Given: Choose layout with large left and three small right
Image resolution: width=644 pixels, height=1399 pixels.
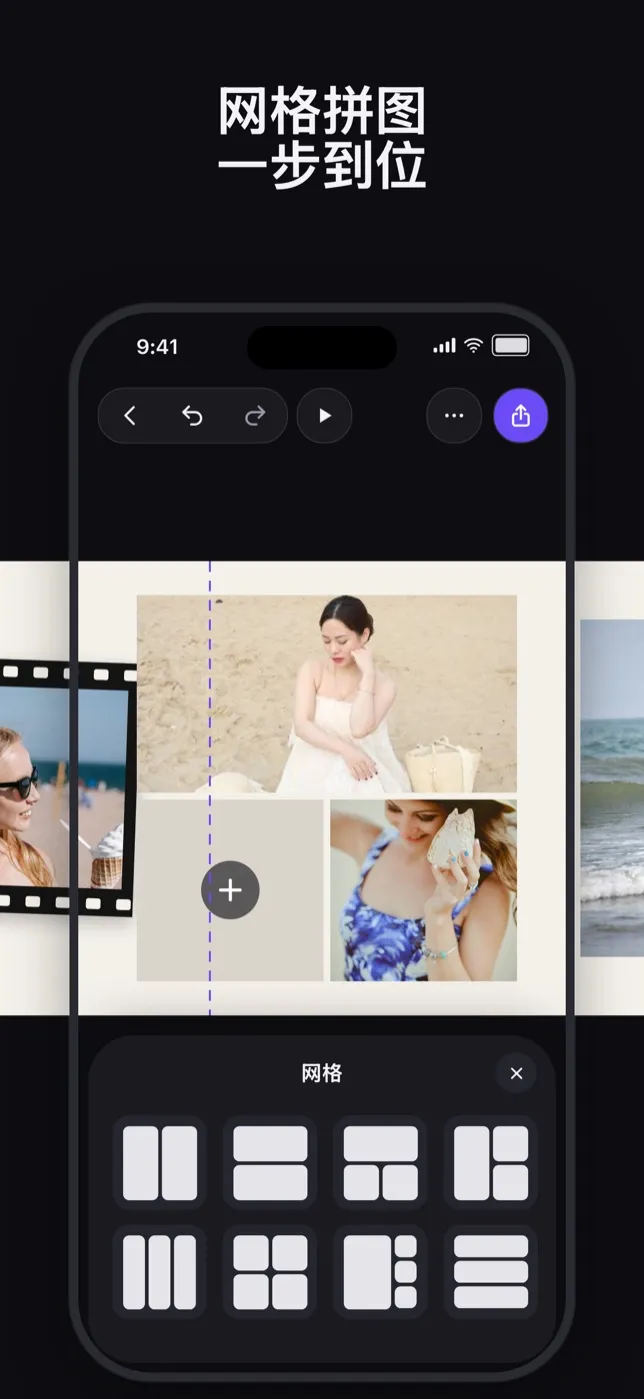Looking at the screenshot, I should 381,1272.
